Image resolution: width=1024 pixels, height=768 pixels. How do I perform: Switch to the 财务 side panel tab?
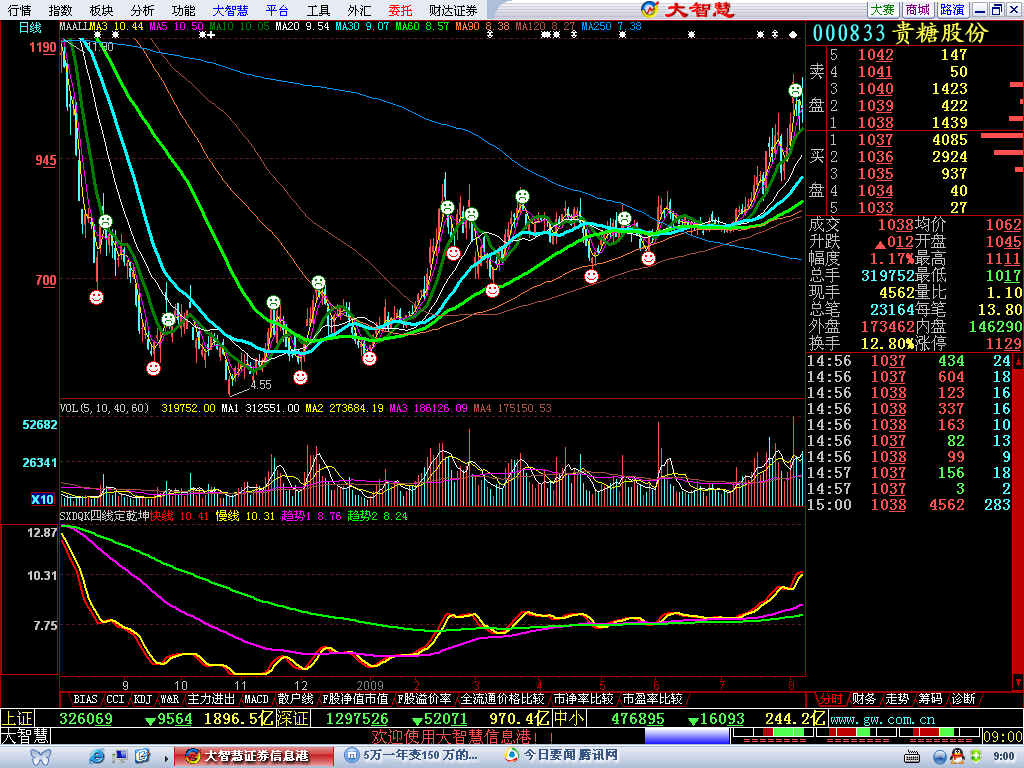pyautogui.click(x=863, y=699)
